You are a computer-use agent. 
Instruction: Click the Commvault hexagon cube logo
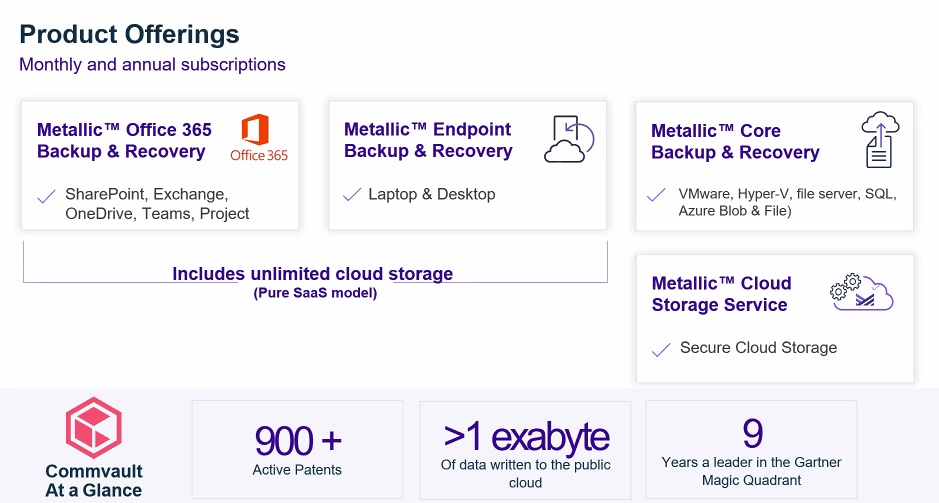(x=94, y=427)
